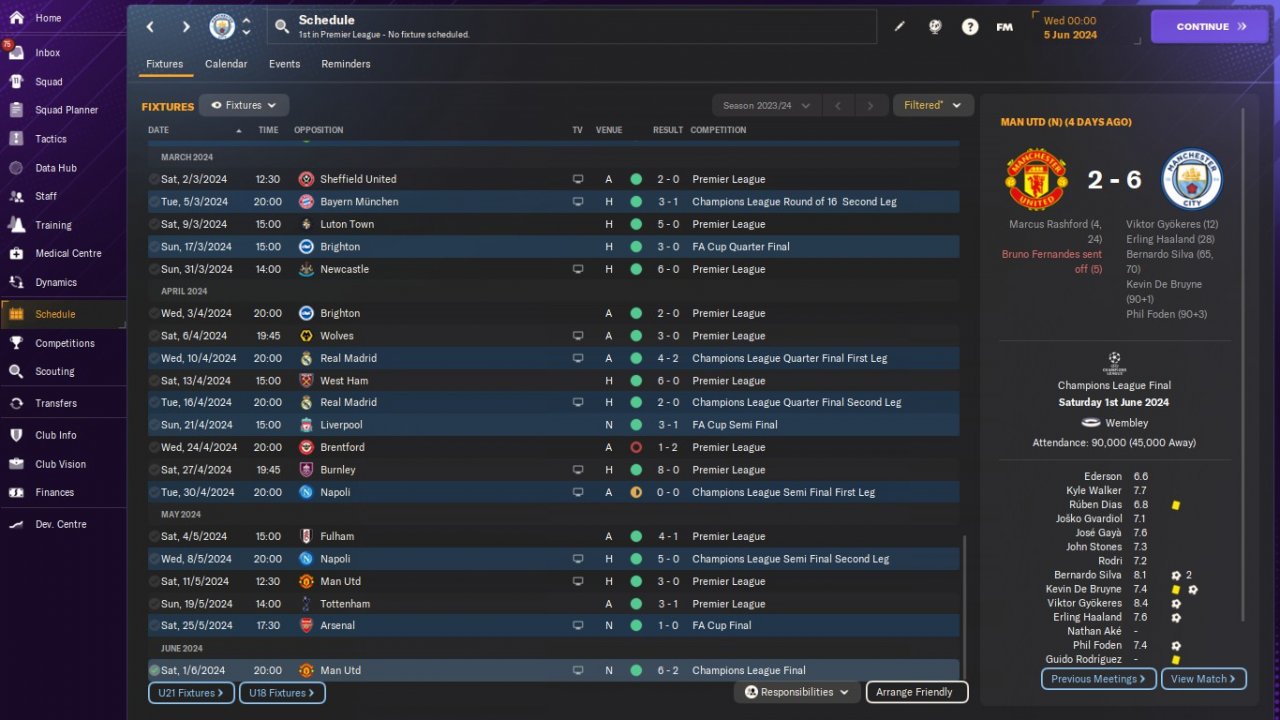
Task: Click the fixtures list vertical scrollbar
Action: click(x=965, y=606)
